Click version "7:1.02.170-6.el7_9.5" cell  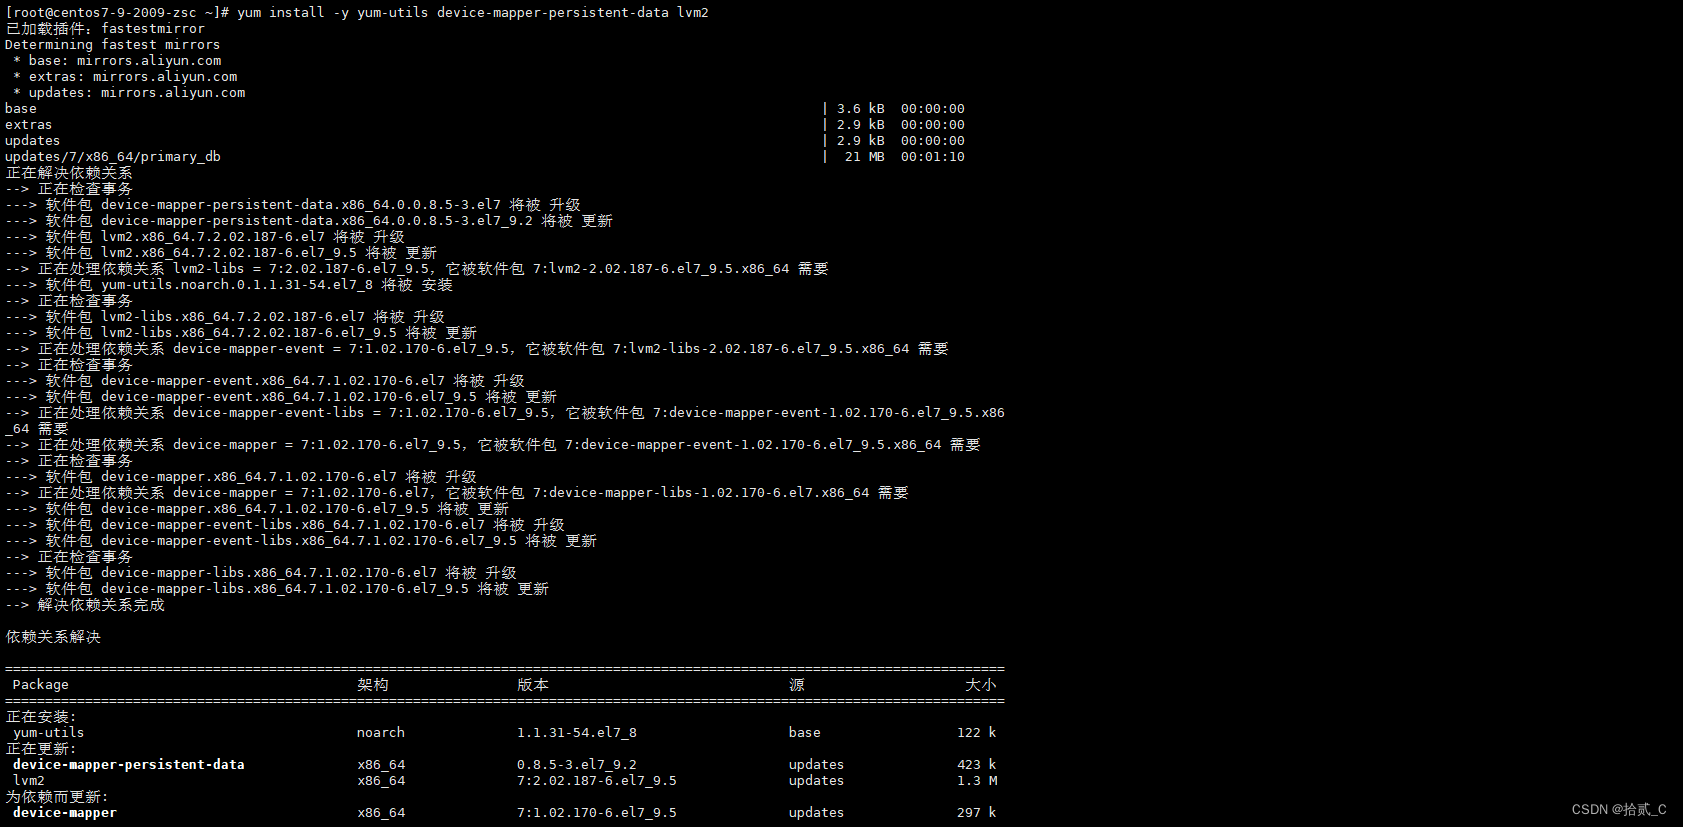point(597,813)
